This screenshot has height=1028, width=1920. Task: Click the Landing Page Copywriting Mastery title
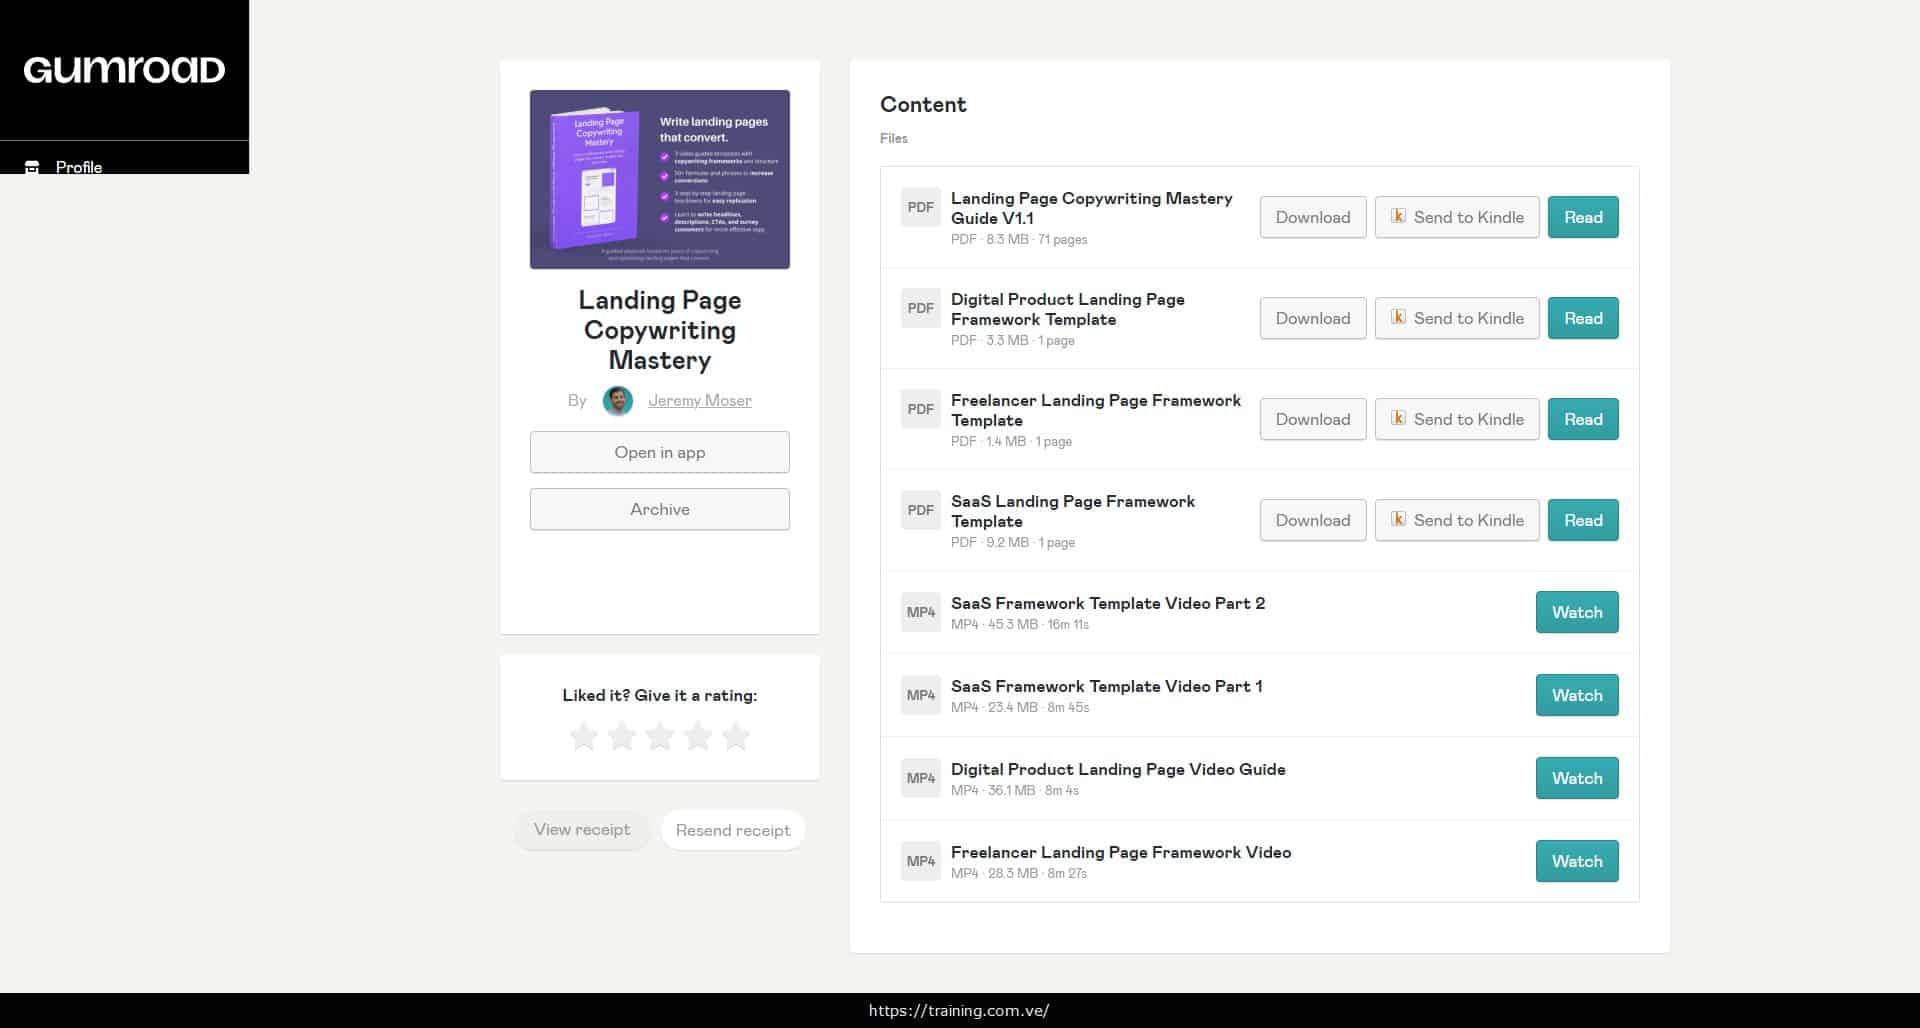point(660,330)
